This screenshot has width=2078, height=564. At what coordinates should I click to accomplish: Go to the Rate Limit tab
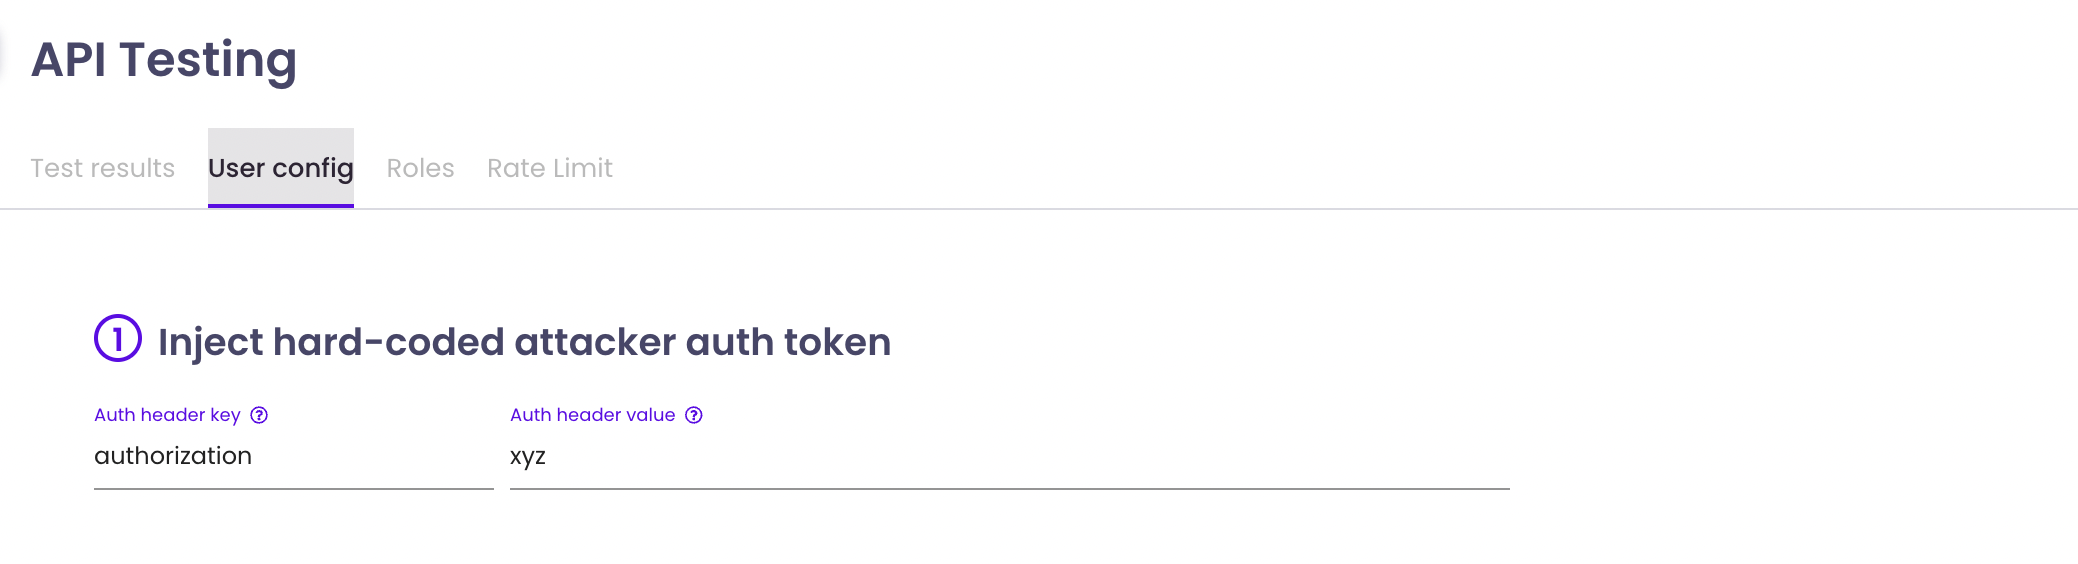(549, 168)
